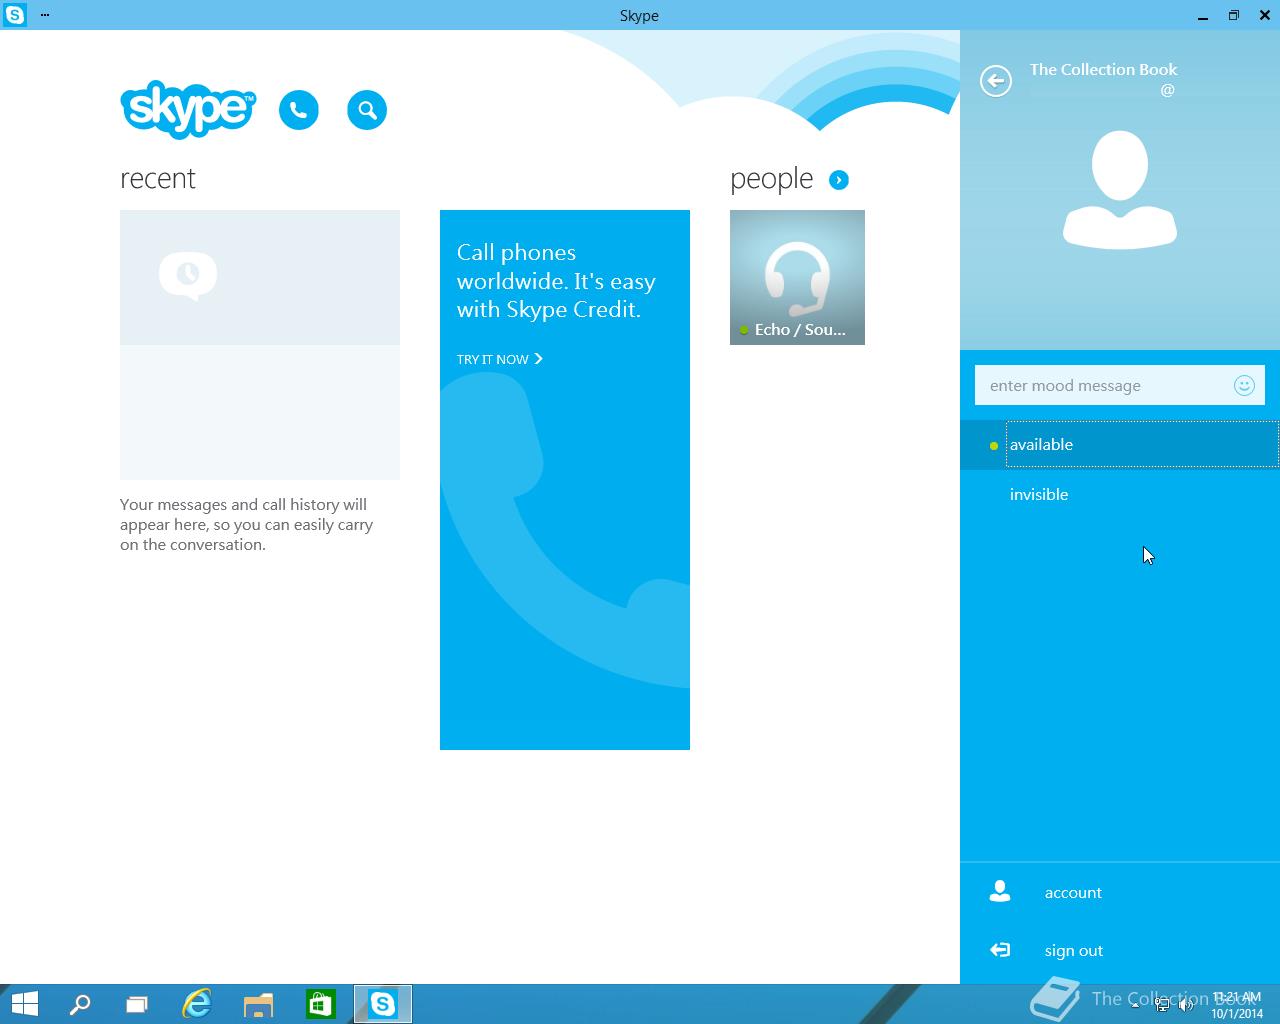
Task: Open the Windows Start button
Action: point(24,1004)
